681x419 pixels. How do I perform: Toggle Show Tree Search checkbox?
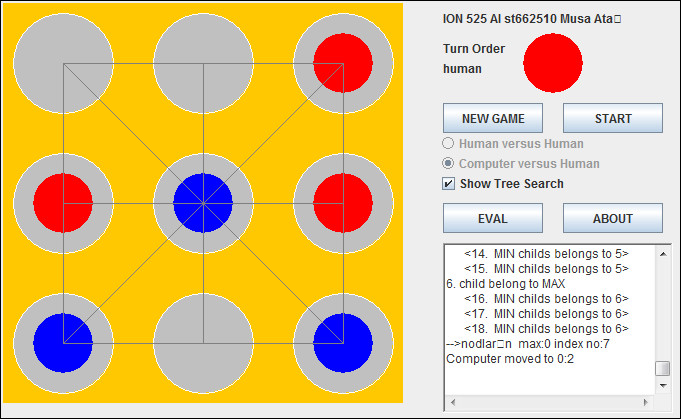[x=503, y=183]
